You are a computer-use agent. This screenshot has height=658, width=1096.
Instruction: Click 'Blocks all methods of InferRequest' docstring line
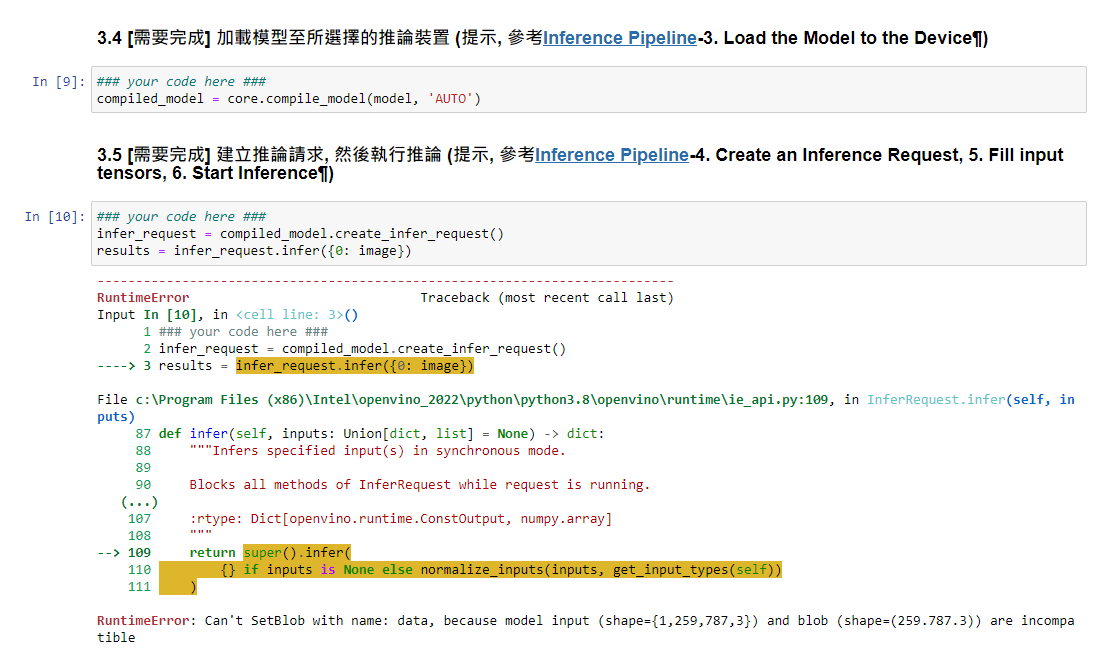tap(419, 485)
